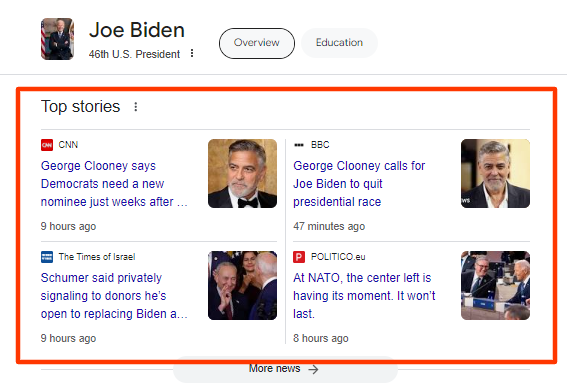Click the POLITICO.eu red P icon
The height and width of the screenshot is (386, 567).
(x=299, y=257)
